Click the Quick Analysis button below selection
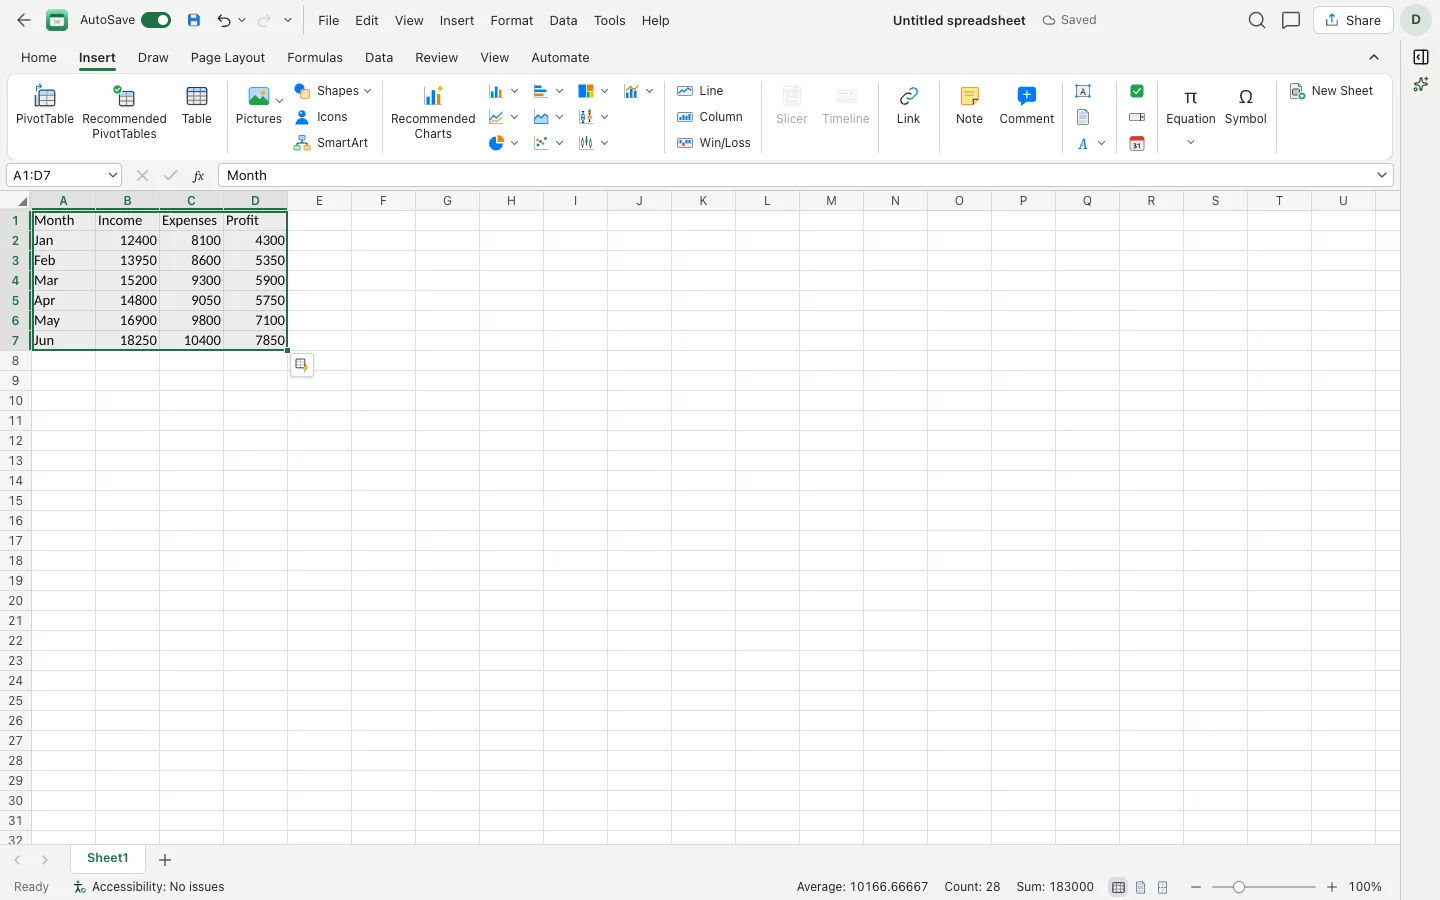Screen dimensions: 1440x900 coord(301,365)
